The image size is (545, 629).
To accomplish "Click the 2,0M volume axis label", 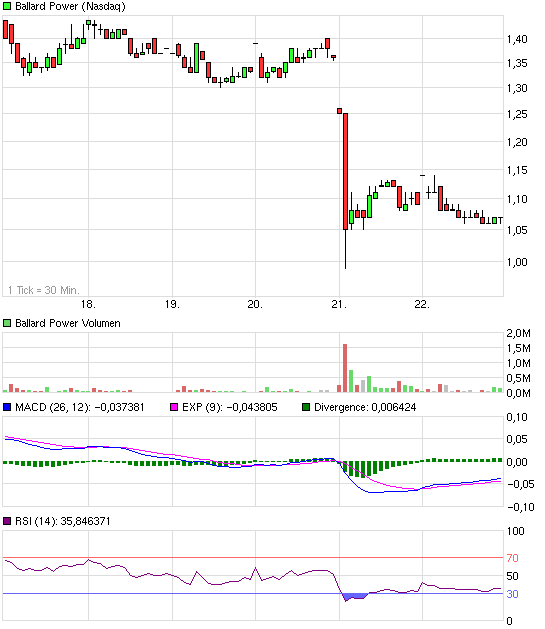I will (519, 333).
